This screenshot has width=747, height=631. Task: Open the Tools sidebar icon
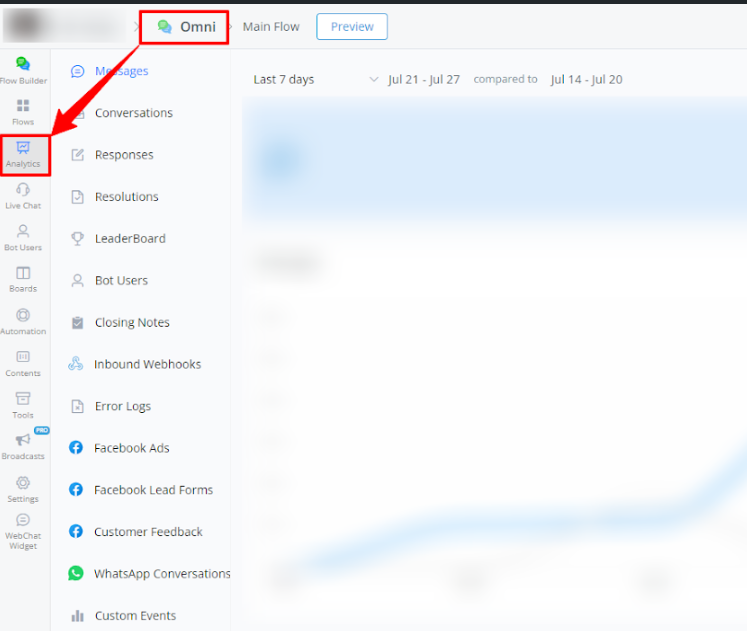point(23,404)
